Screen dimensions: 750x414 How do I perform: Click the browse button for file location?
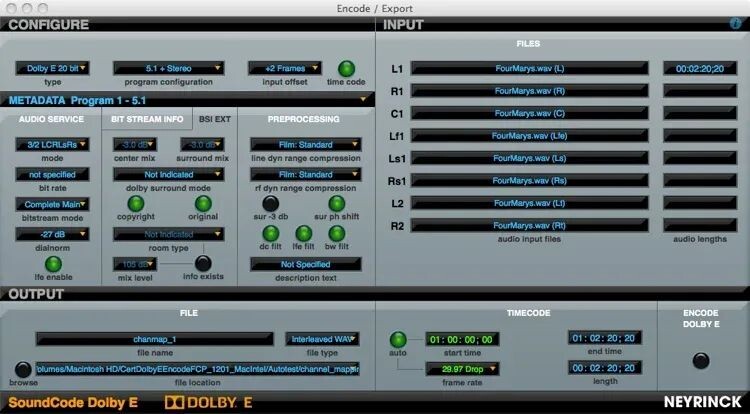[x=23, y=370]
